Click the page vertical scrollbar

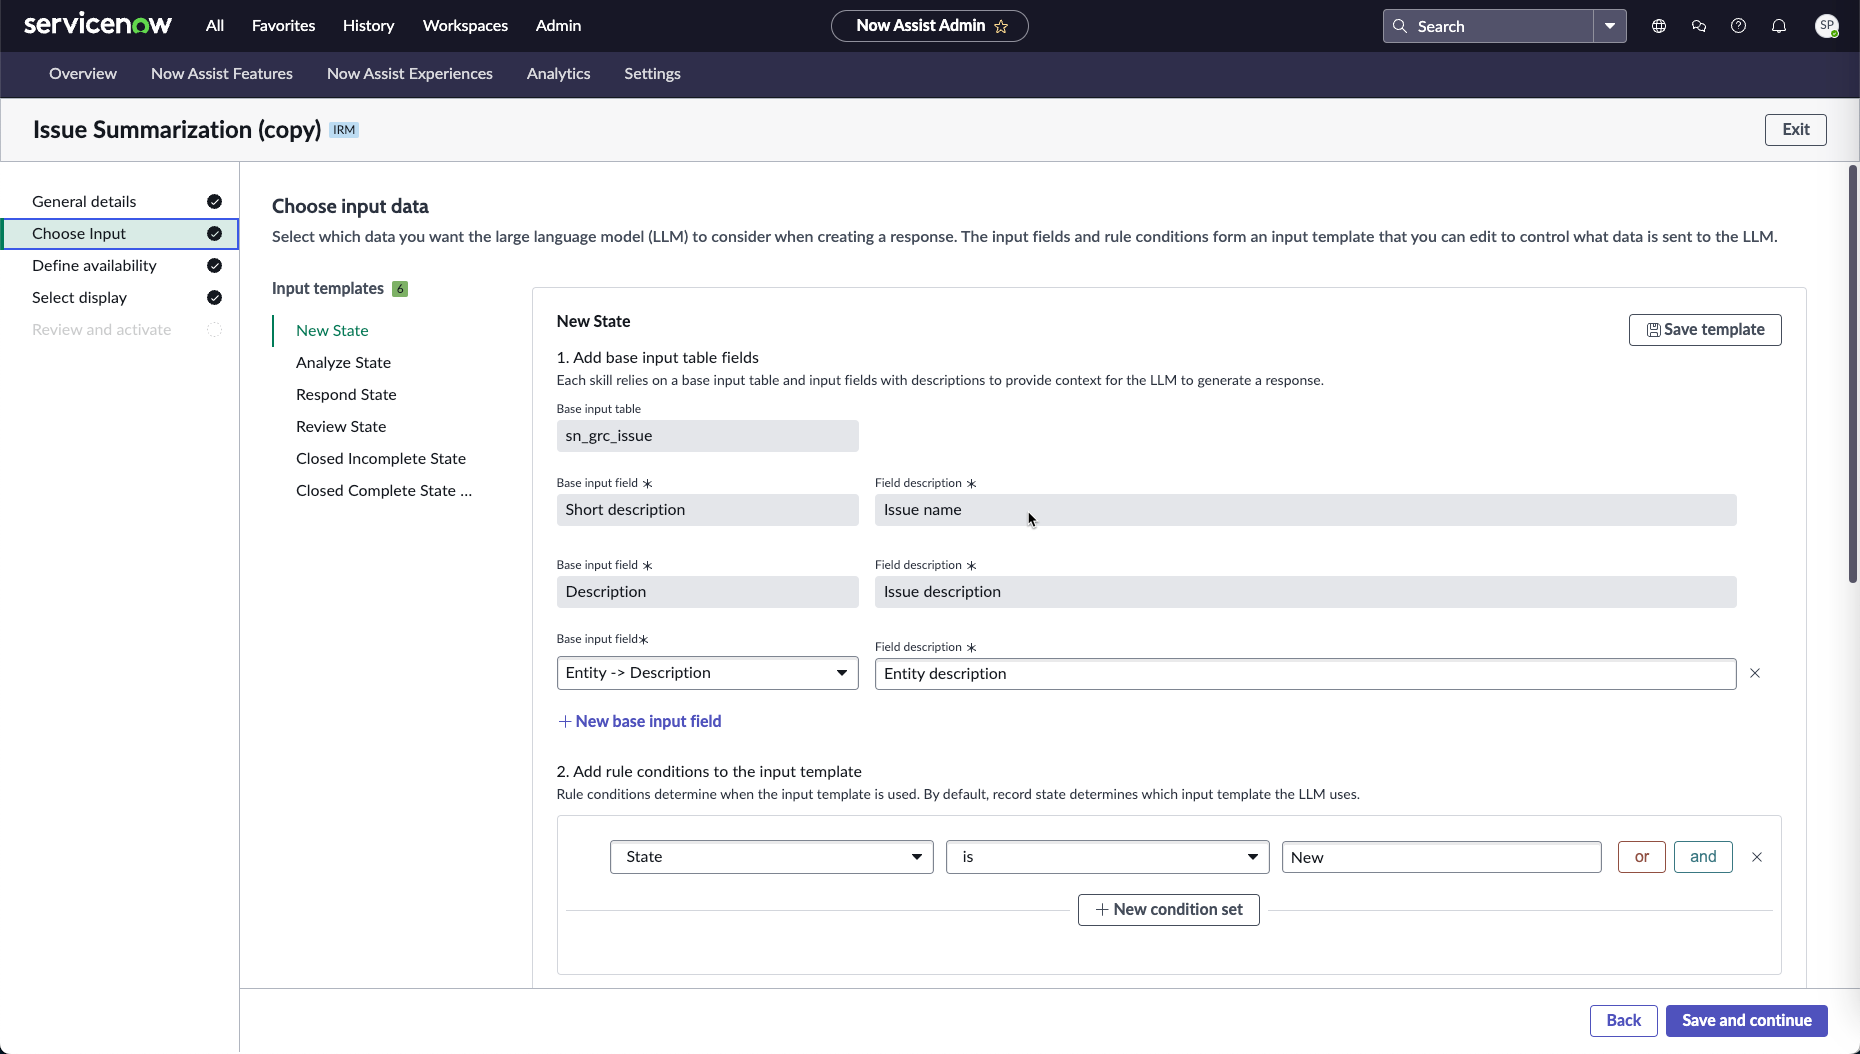tap(1852, 374)
